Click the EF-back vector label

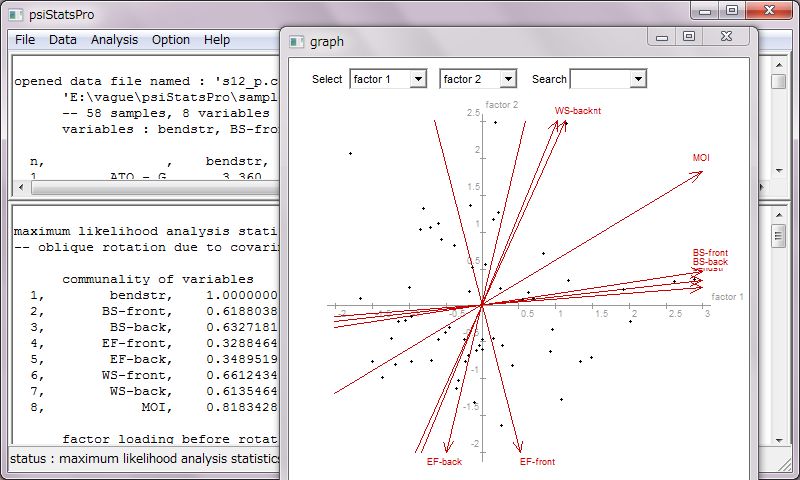444,462
